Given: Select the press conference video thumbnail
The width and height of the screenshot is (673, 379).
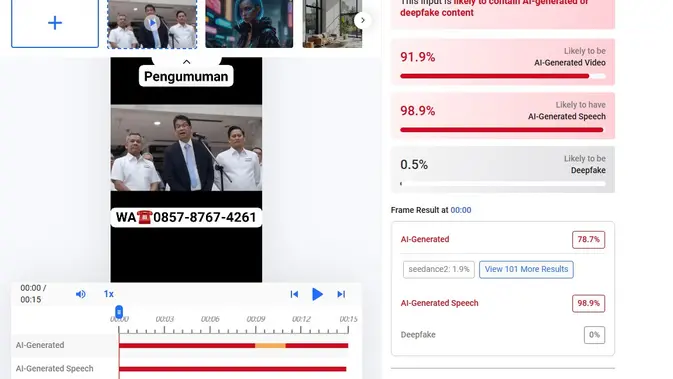Looking at the screenshot, I should pos(152,24).
